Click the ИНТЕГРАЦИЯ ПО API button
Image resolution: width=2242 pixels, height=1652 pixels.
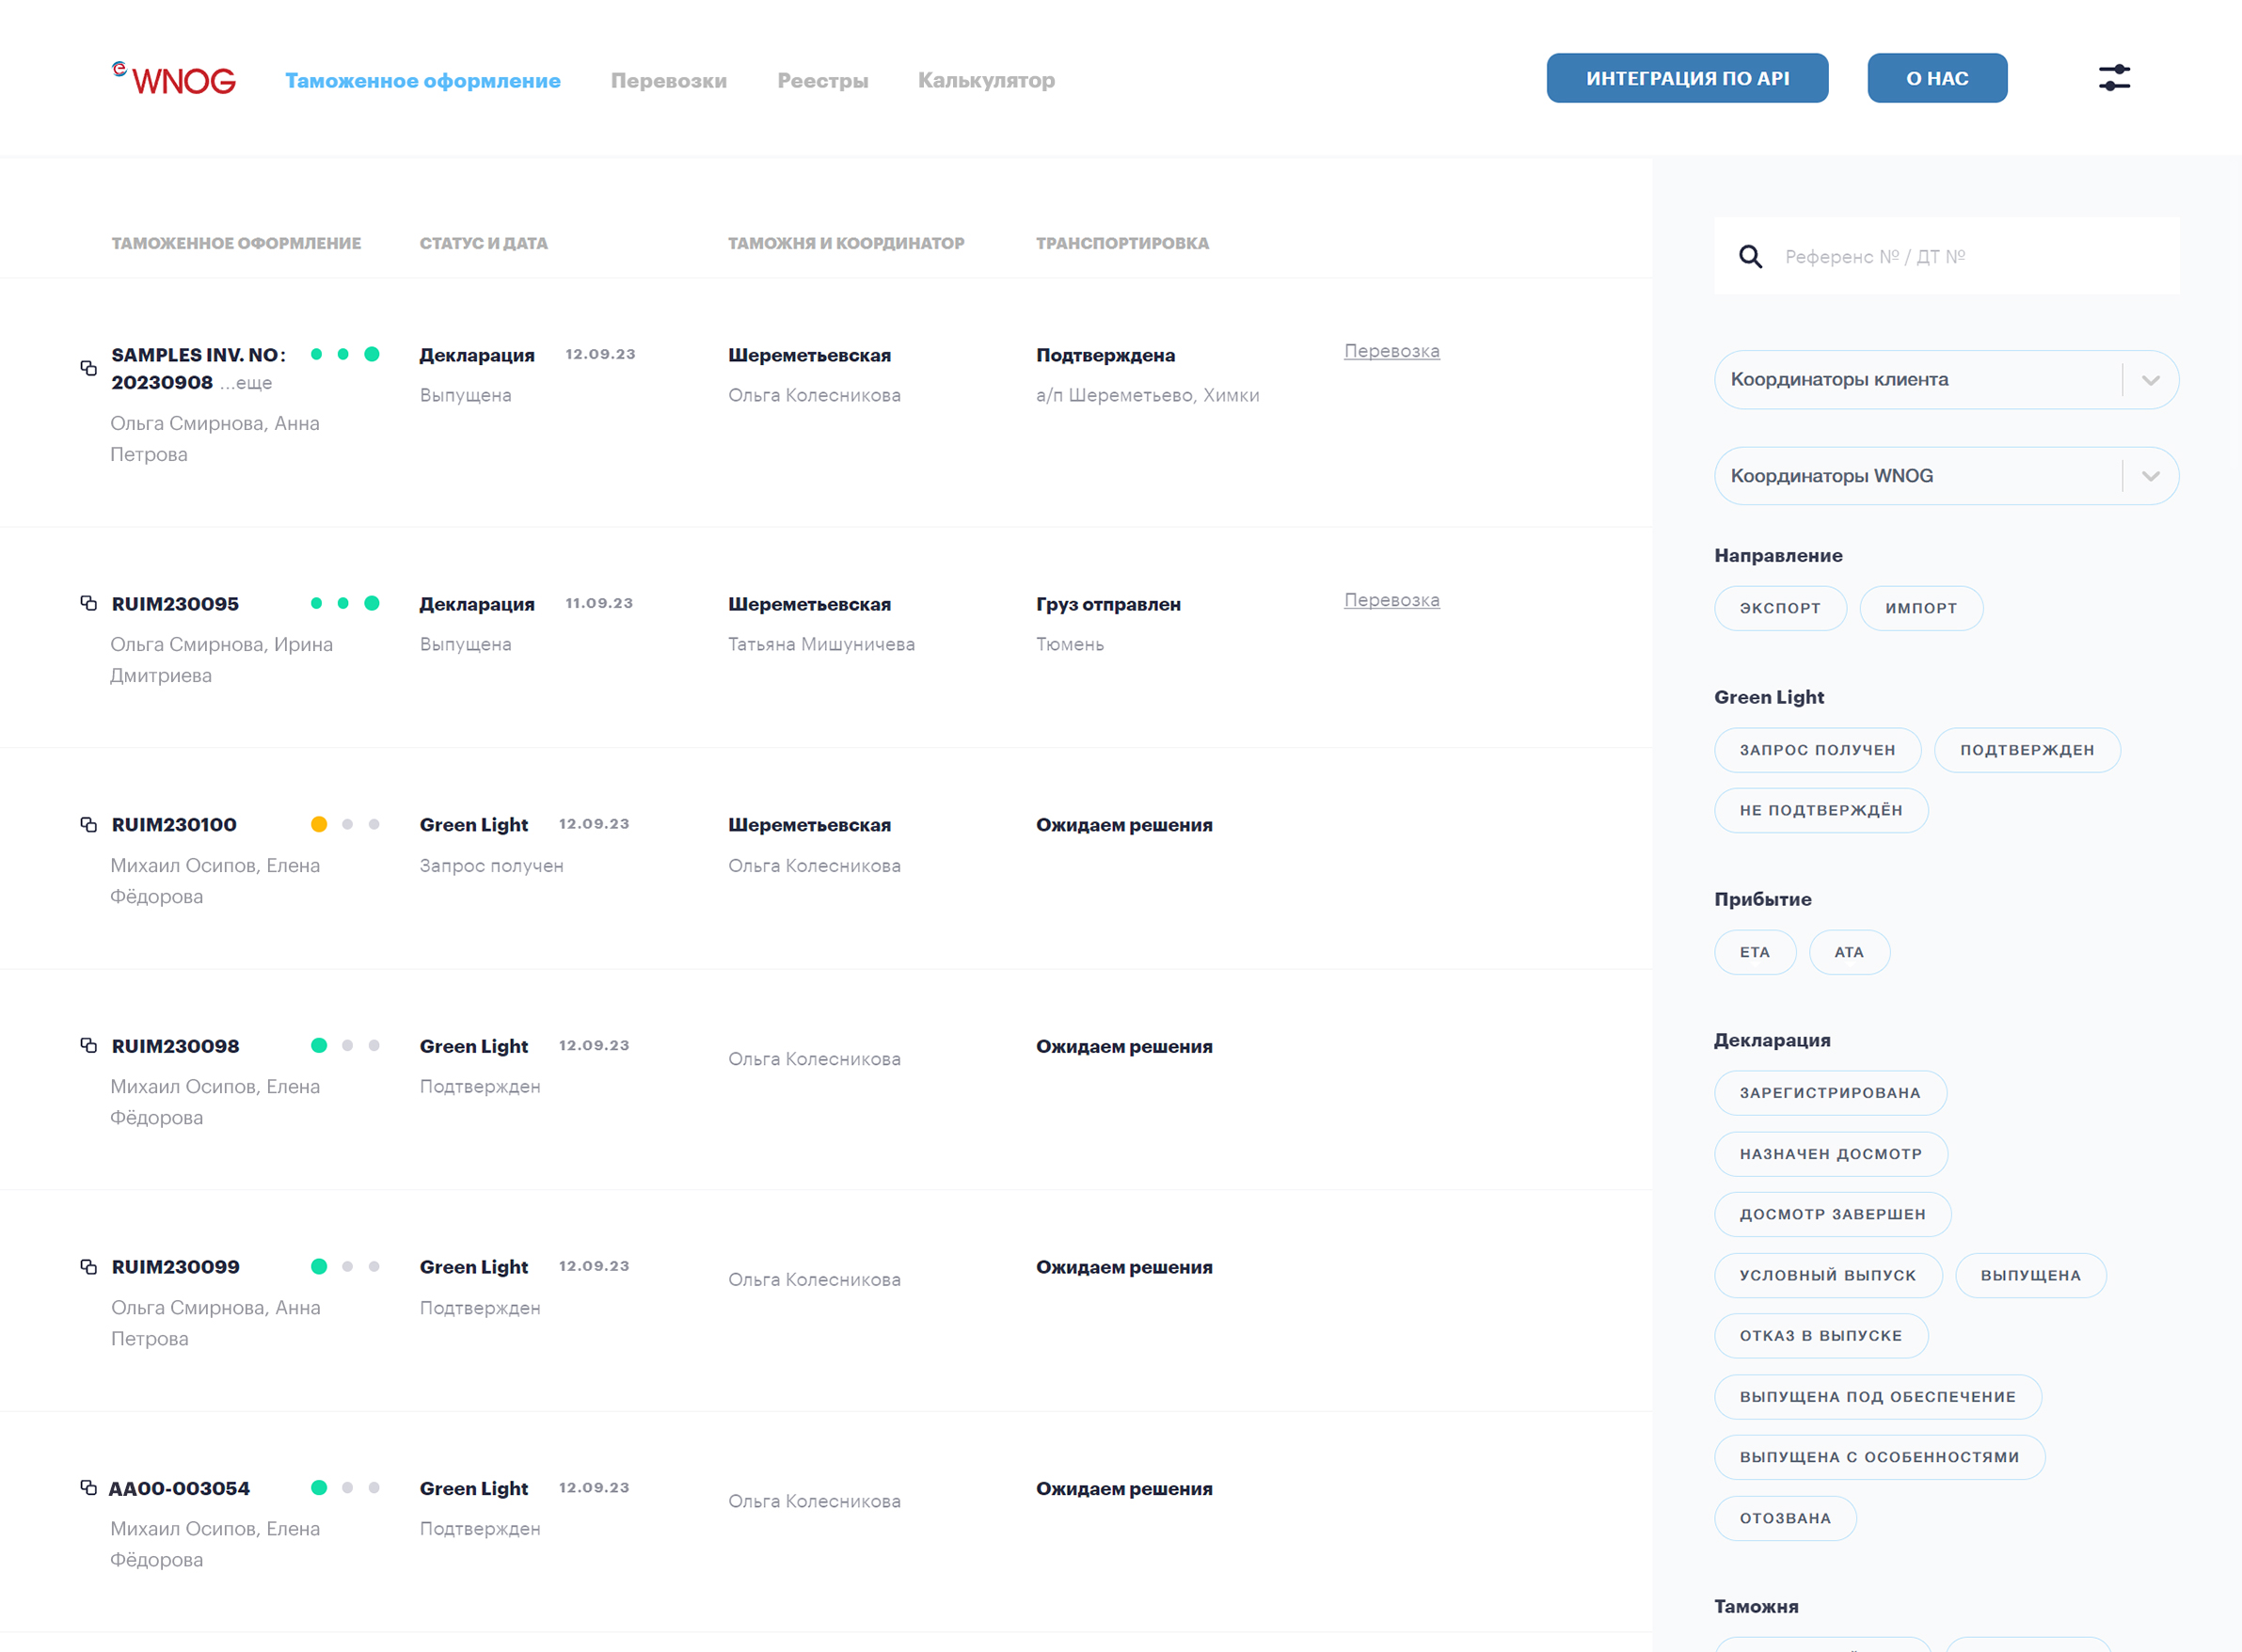[1686, 78]
